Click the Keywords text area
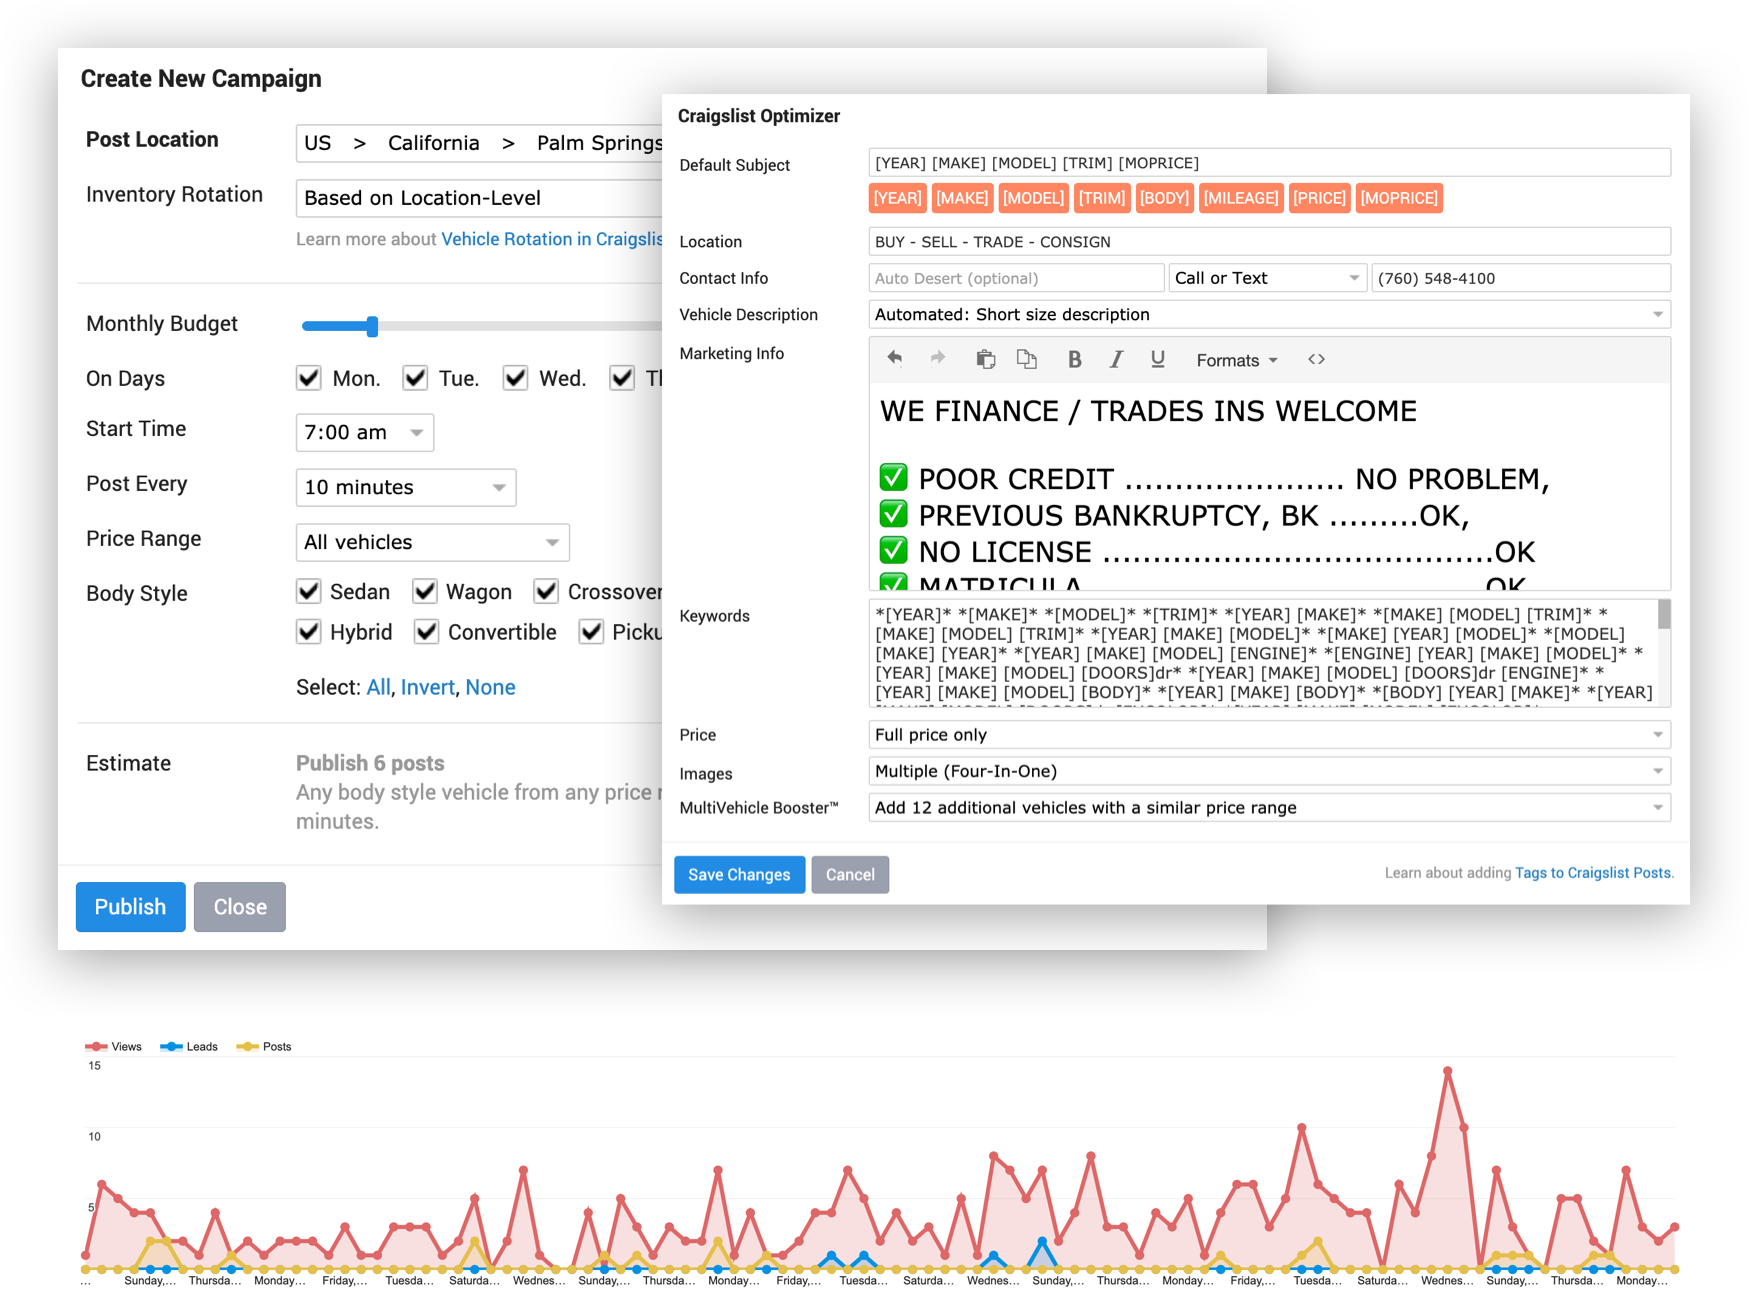Viewport: 1749px width, 1297px height. pyautogui.click(x=1263, y=653)
